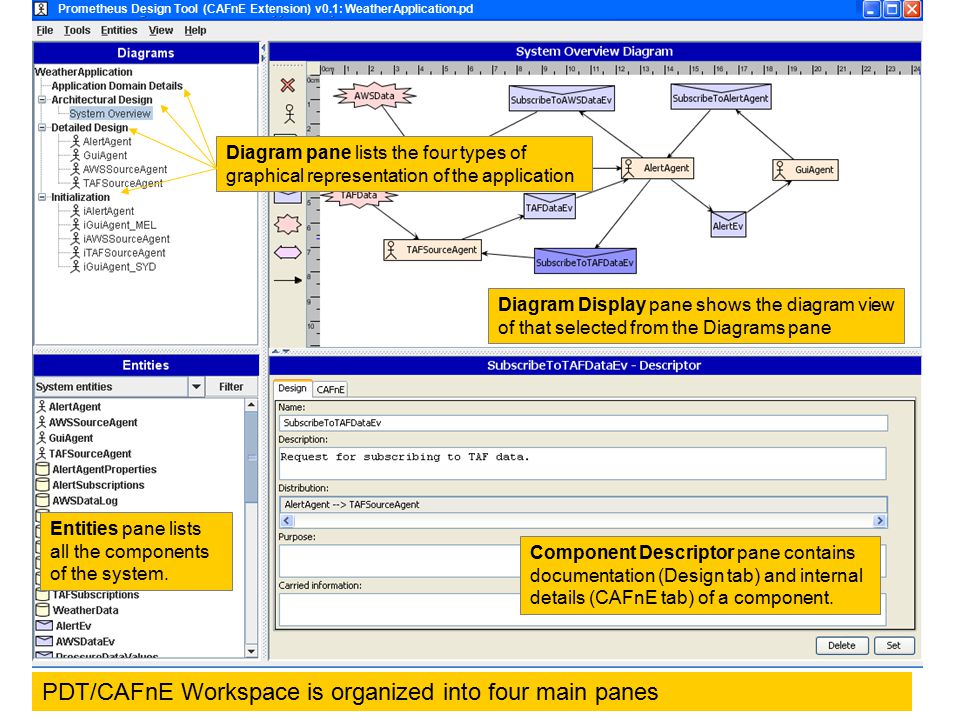Click the TAFDataEv message node
The image size is (960, 720).
[x=549, y=206]
